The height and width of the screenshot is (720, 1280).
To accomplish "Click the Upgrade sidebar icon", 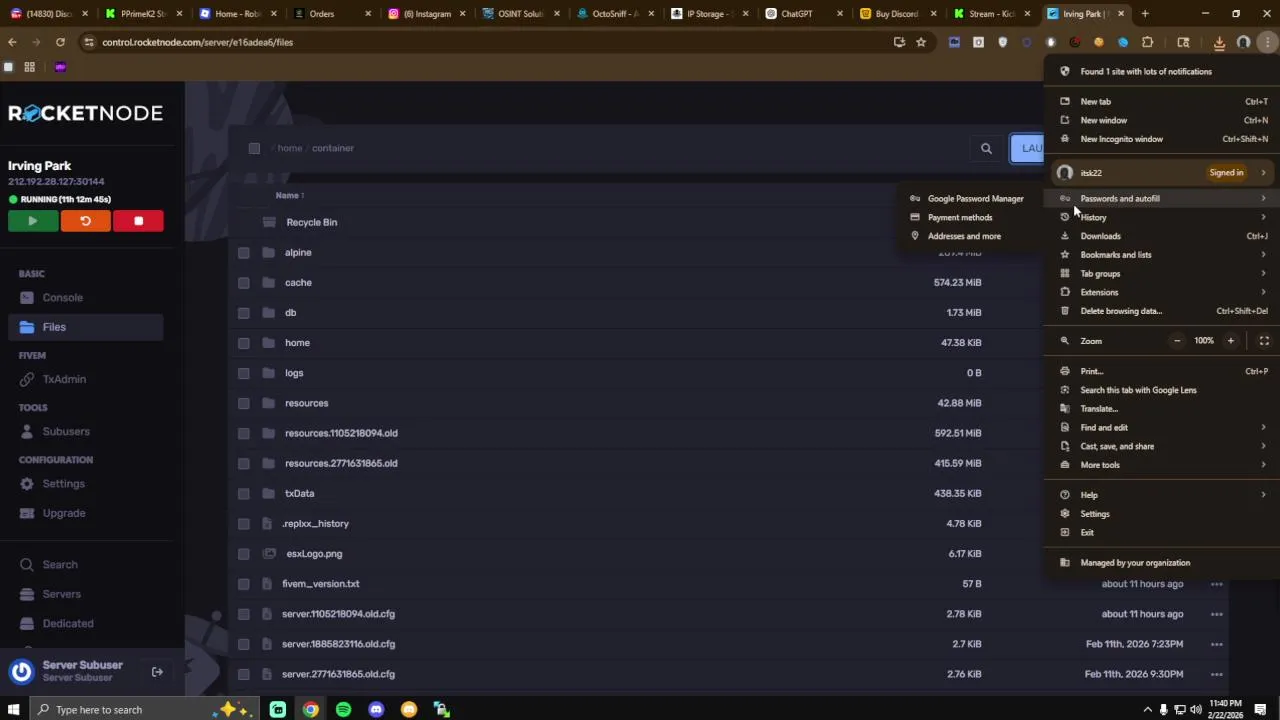I will (27, 513).
